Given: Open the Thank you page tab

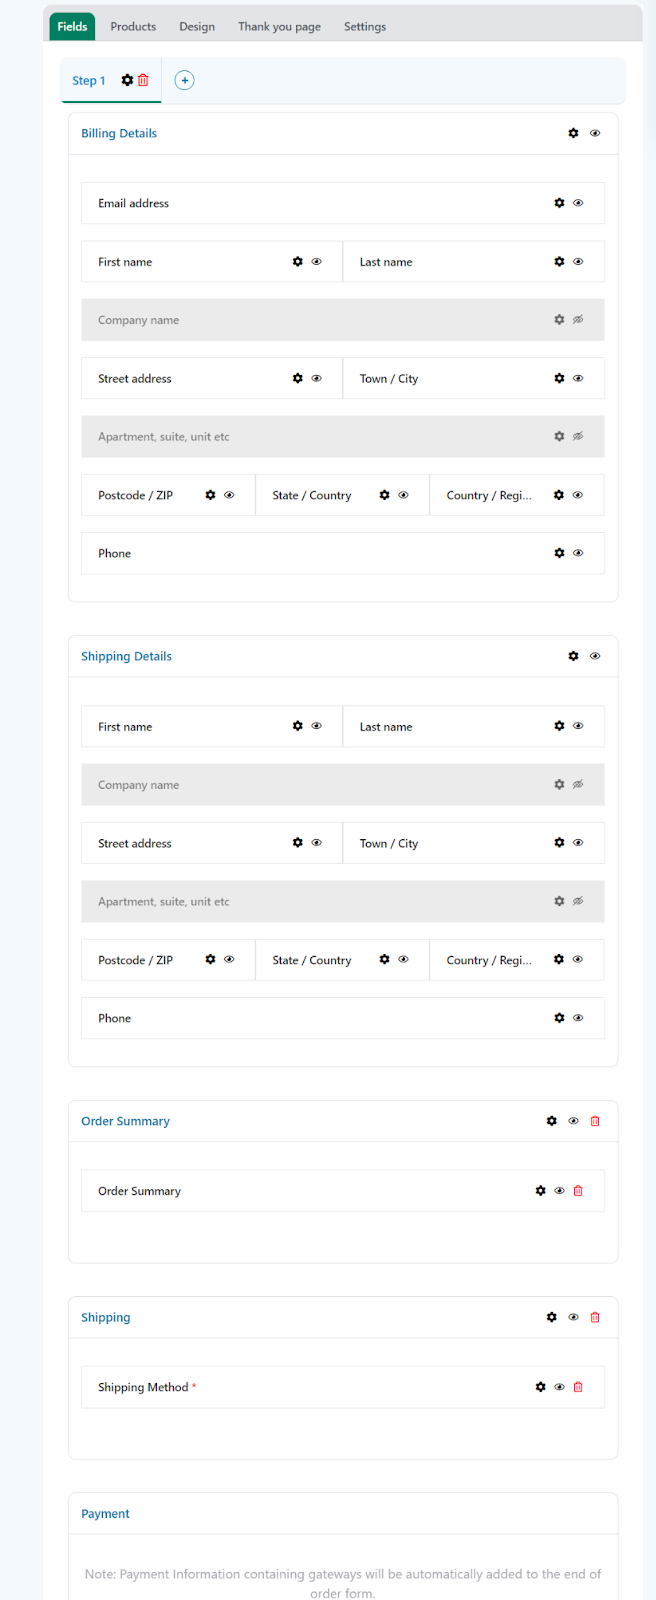Looking at the screenshot, I should (279, 26).
